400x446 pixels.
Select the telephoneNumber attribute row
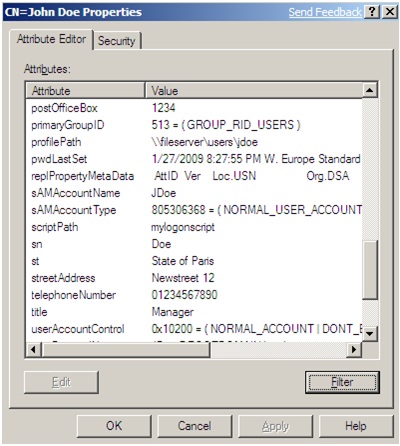point(194,295)
